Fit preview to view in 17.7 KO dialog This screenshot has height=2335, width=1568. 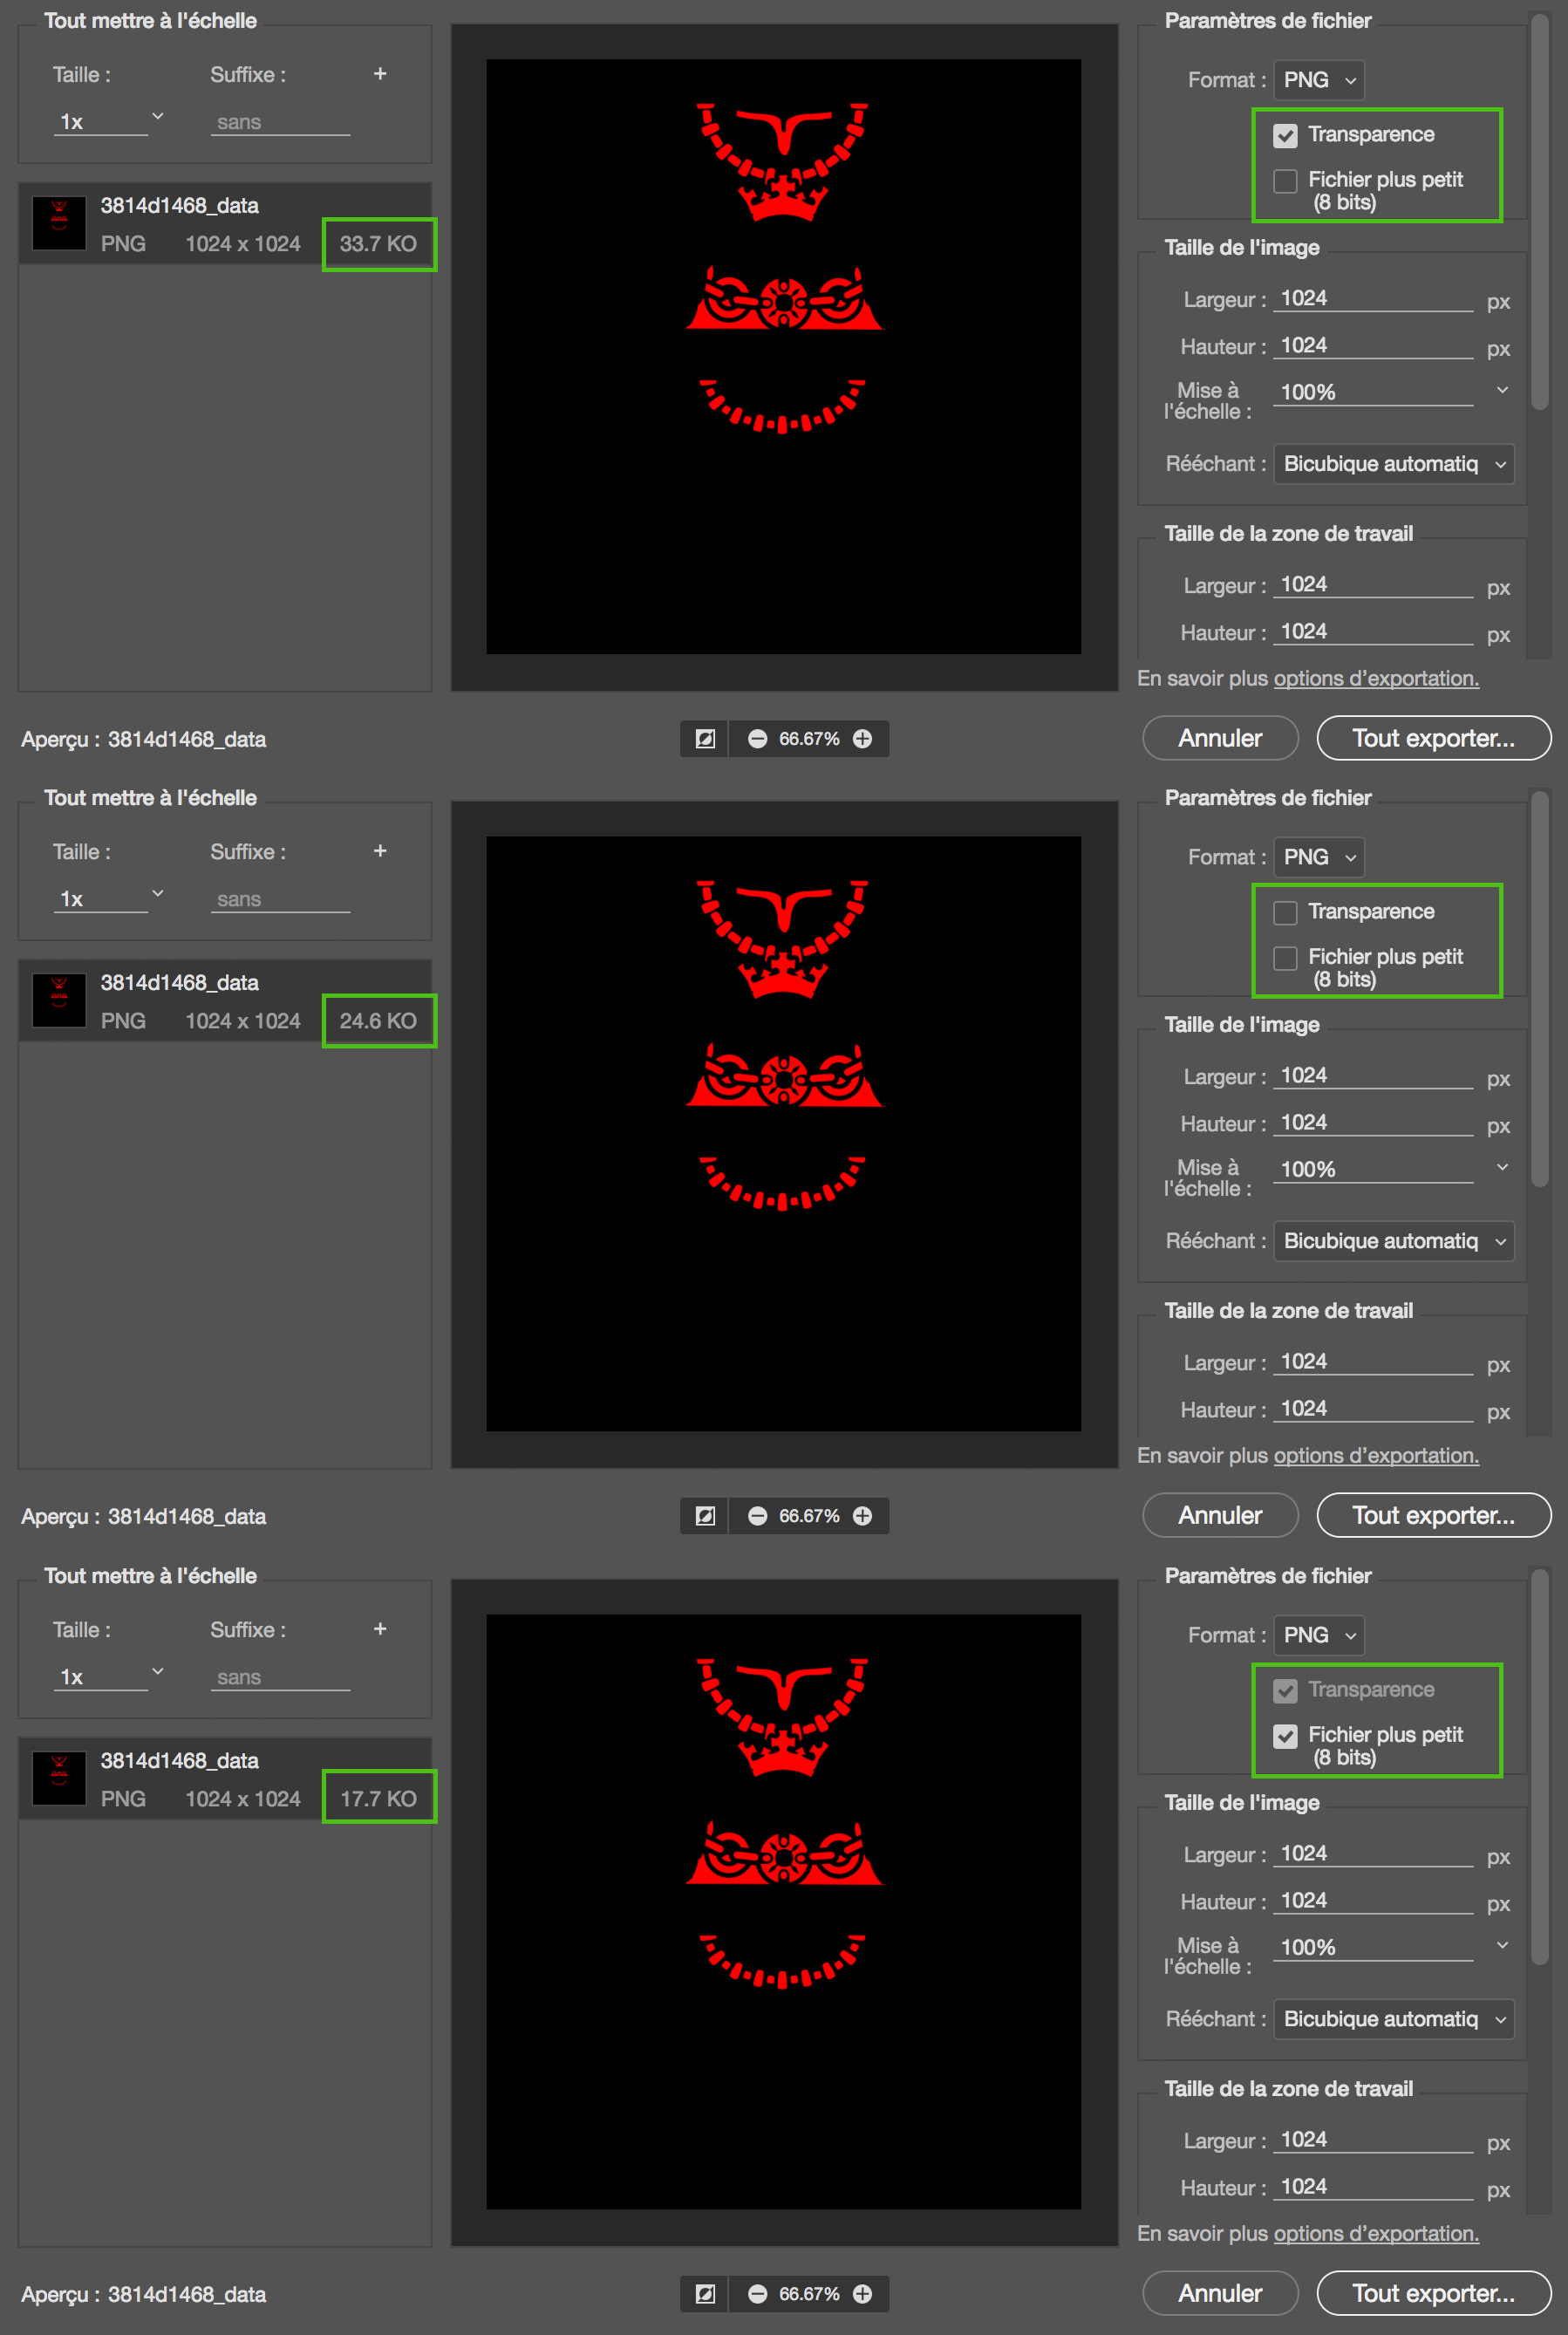[x=705, y=2294]
